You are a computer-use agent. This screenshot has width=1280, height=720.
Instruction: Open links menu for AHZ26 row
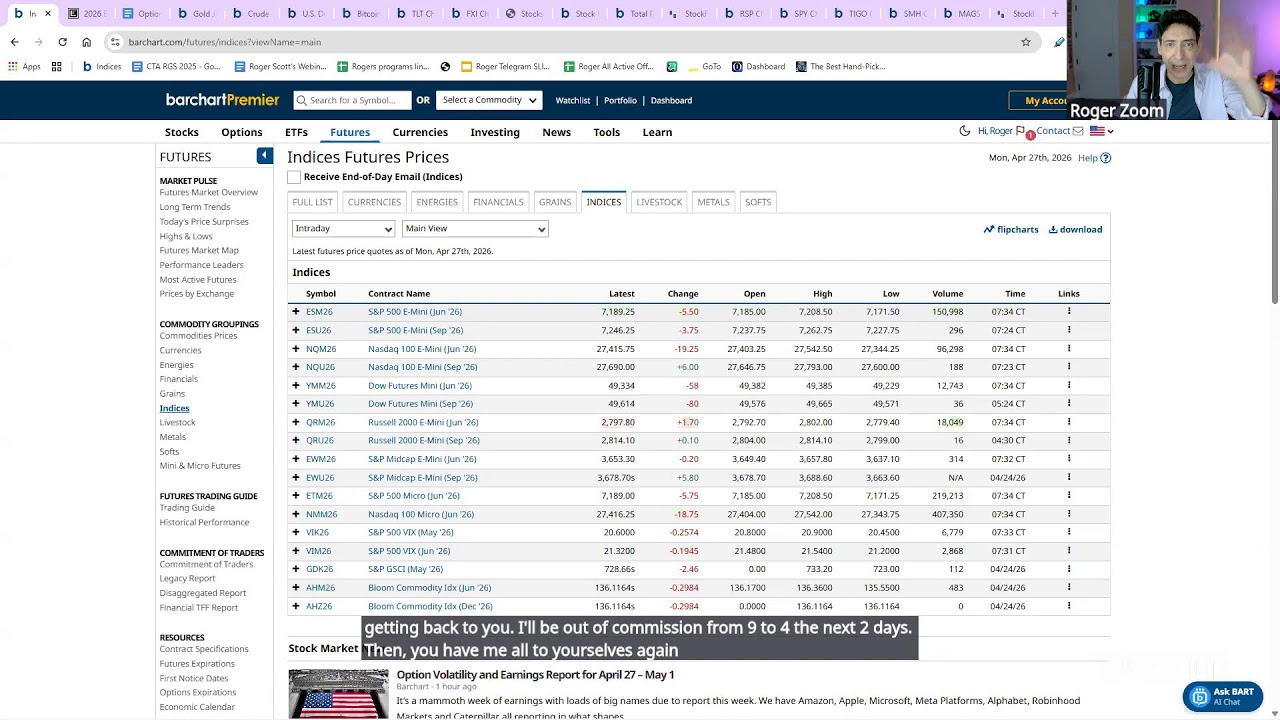pos(1068,606)
